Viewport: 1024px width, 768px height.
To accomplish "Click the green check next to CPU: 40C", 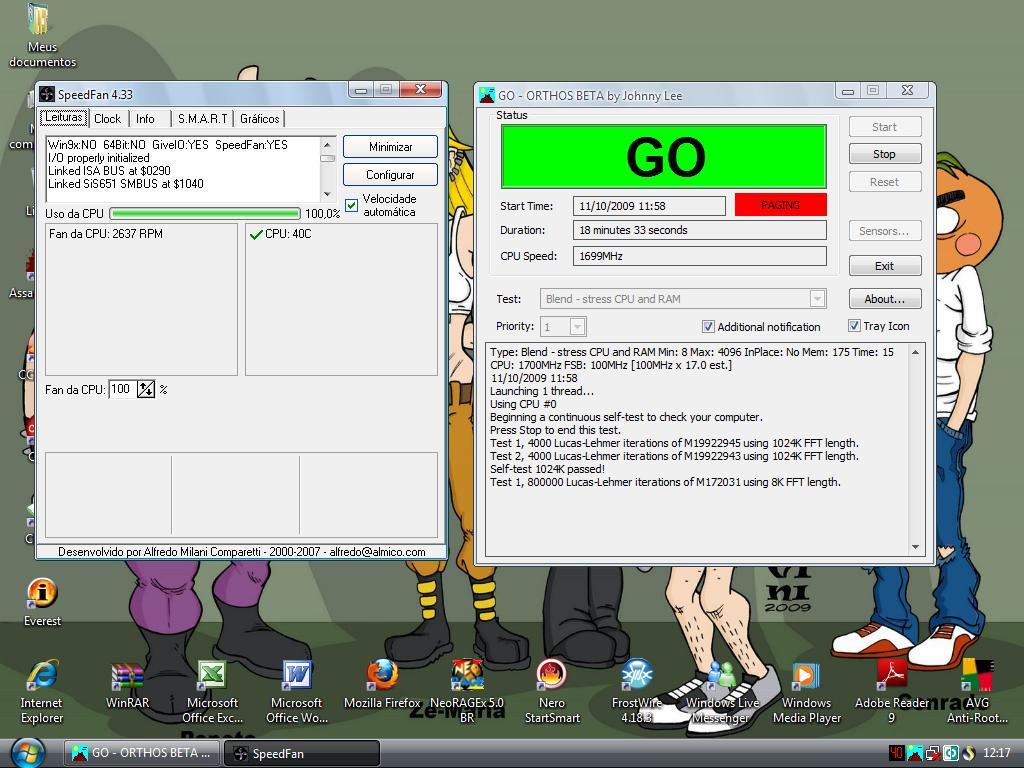I will tap(256, 234).
